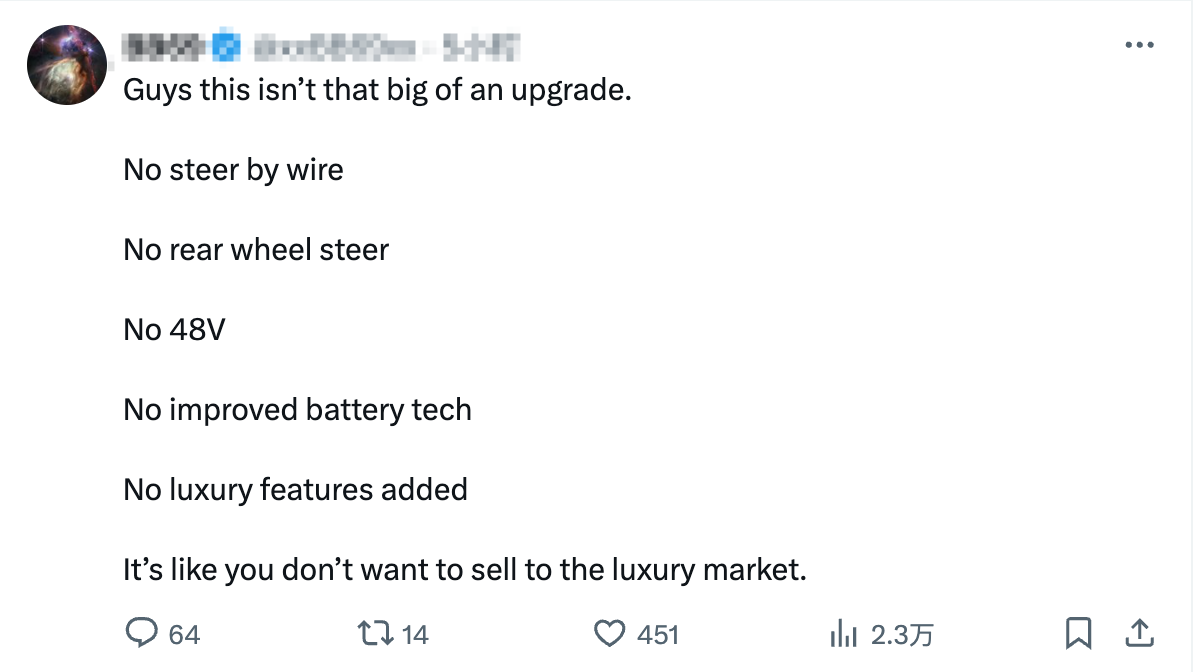Bookmark this tweet
1196x672 pixels.
tap(1080, 633)
